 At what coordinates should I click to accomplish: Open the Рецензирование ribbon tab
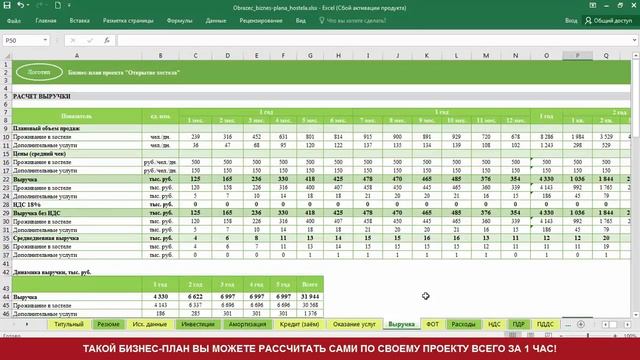(x=261, y=20)
